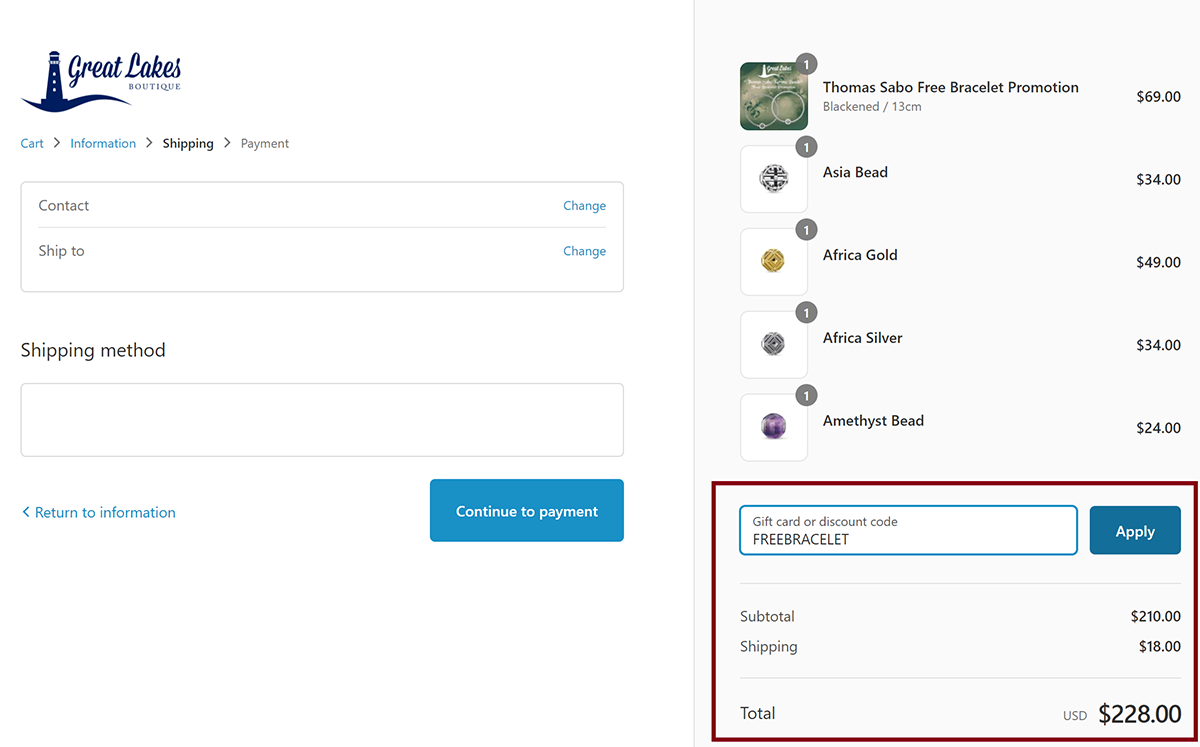
Task: Open the Africa Silver product thumbnail
Action: coord(774,345)
